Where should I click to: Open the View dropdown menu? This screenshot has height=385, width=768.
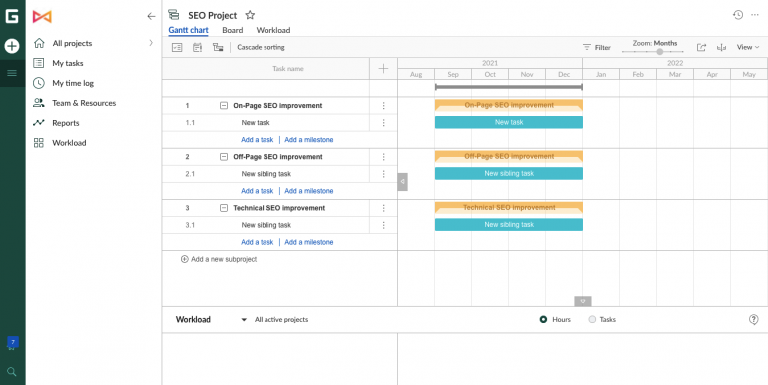click(748, 48)
